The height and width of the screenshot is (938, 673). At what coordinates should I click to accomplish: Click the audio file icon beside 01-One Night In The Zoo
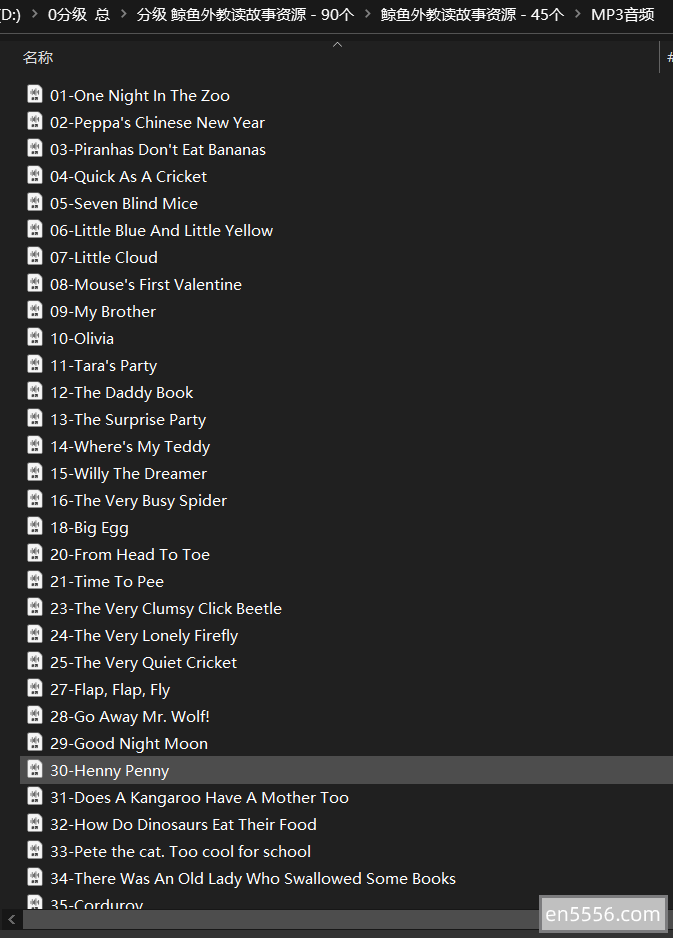[35, 95]
